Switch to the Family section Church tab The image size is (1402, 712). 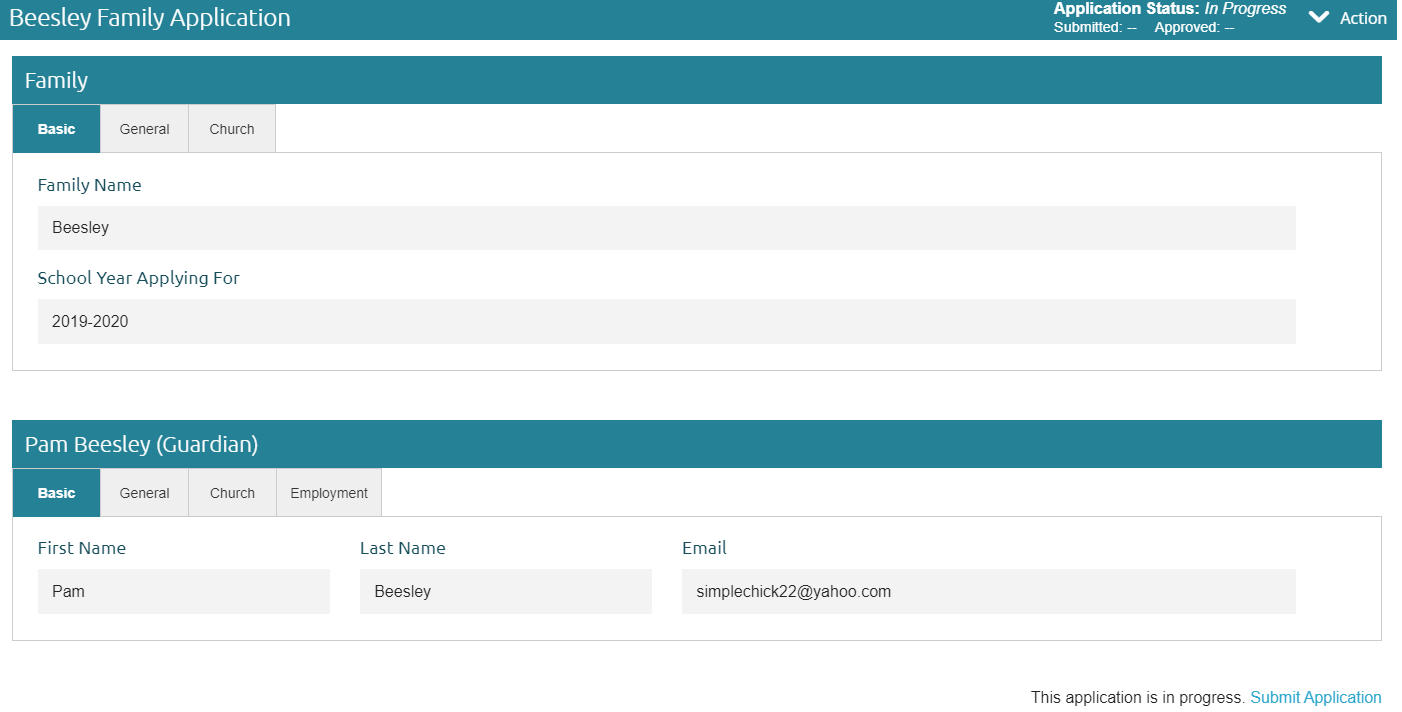[x=232, y=129]
